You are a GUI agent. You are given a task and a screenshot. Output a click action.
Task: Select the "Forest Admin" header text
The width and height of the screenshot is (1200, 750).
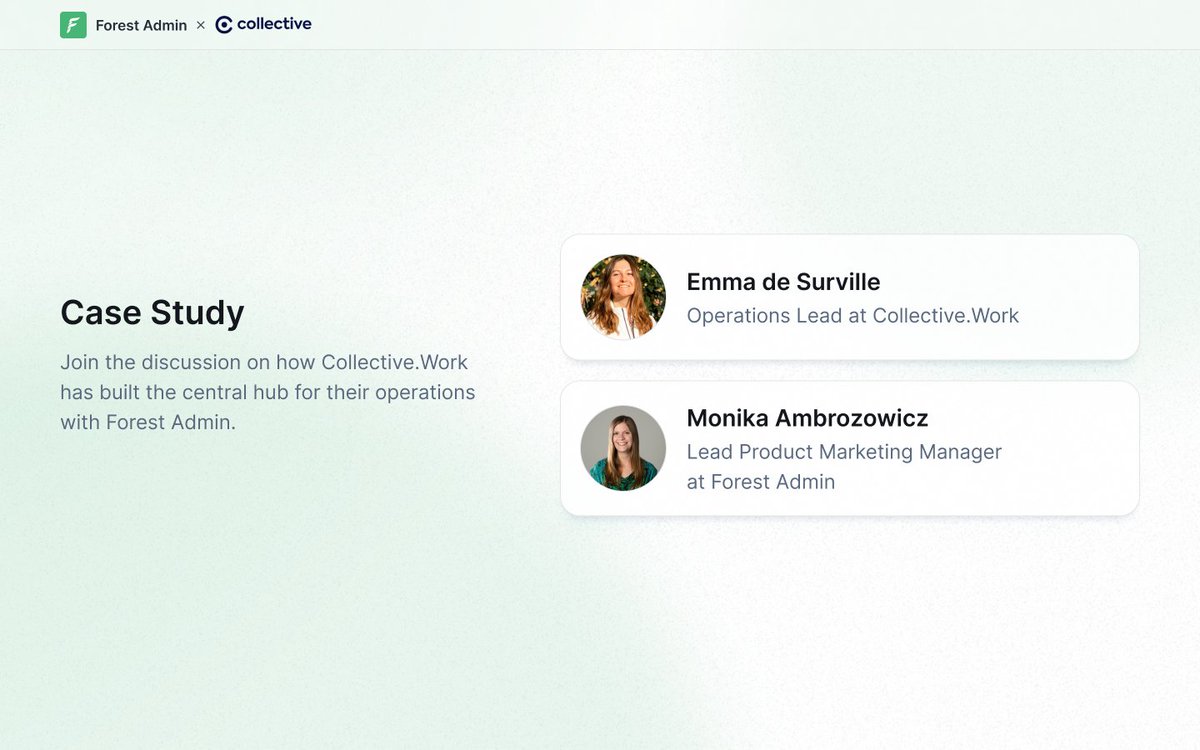click(141, 25)
